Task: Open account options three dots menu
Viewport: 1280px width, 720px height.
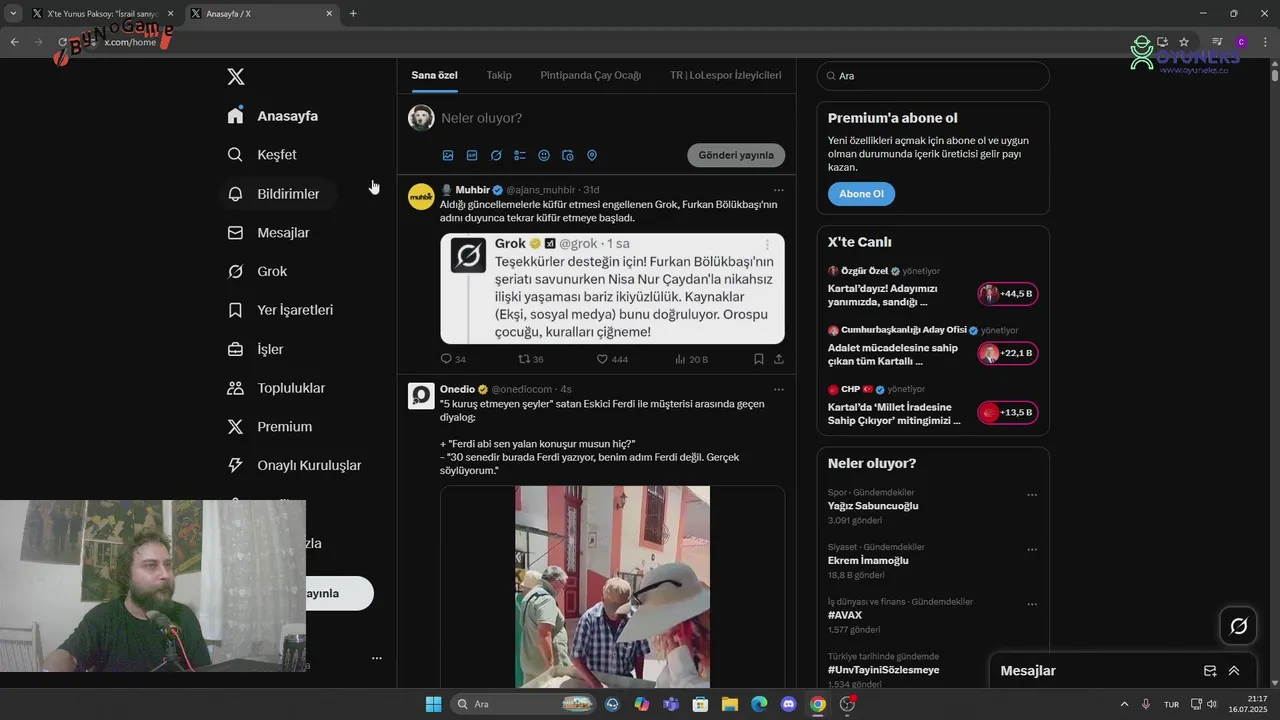Action: click(x=377, y=658)
